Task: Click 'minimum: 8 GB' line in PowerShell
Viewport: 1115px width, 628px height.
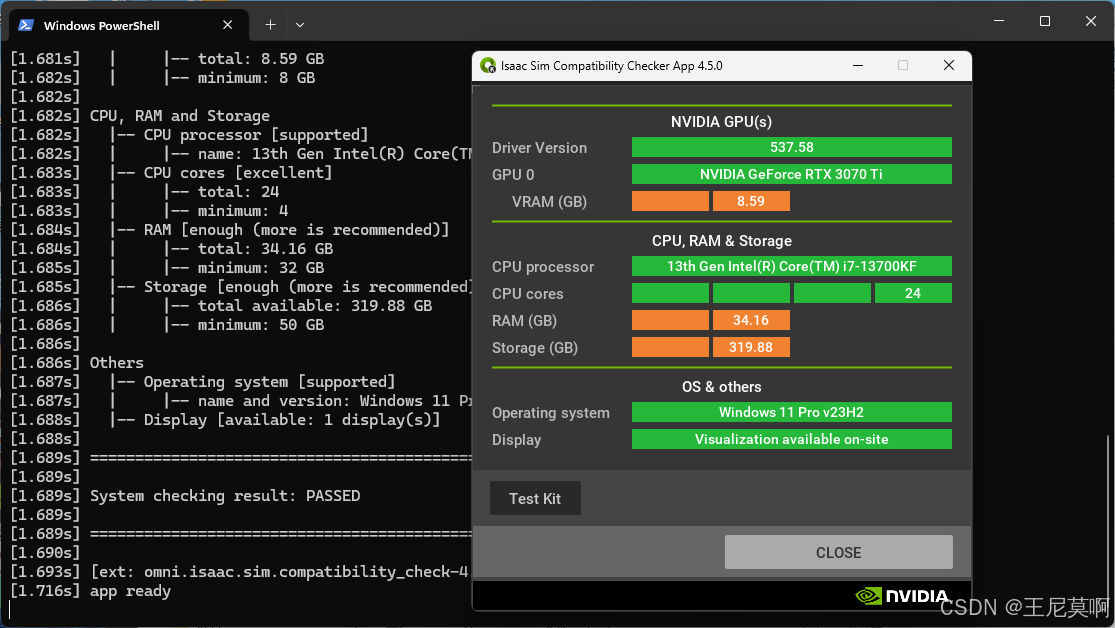Action: click(x=256, y=78)
